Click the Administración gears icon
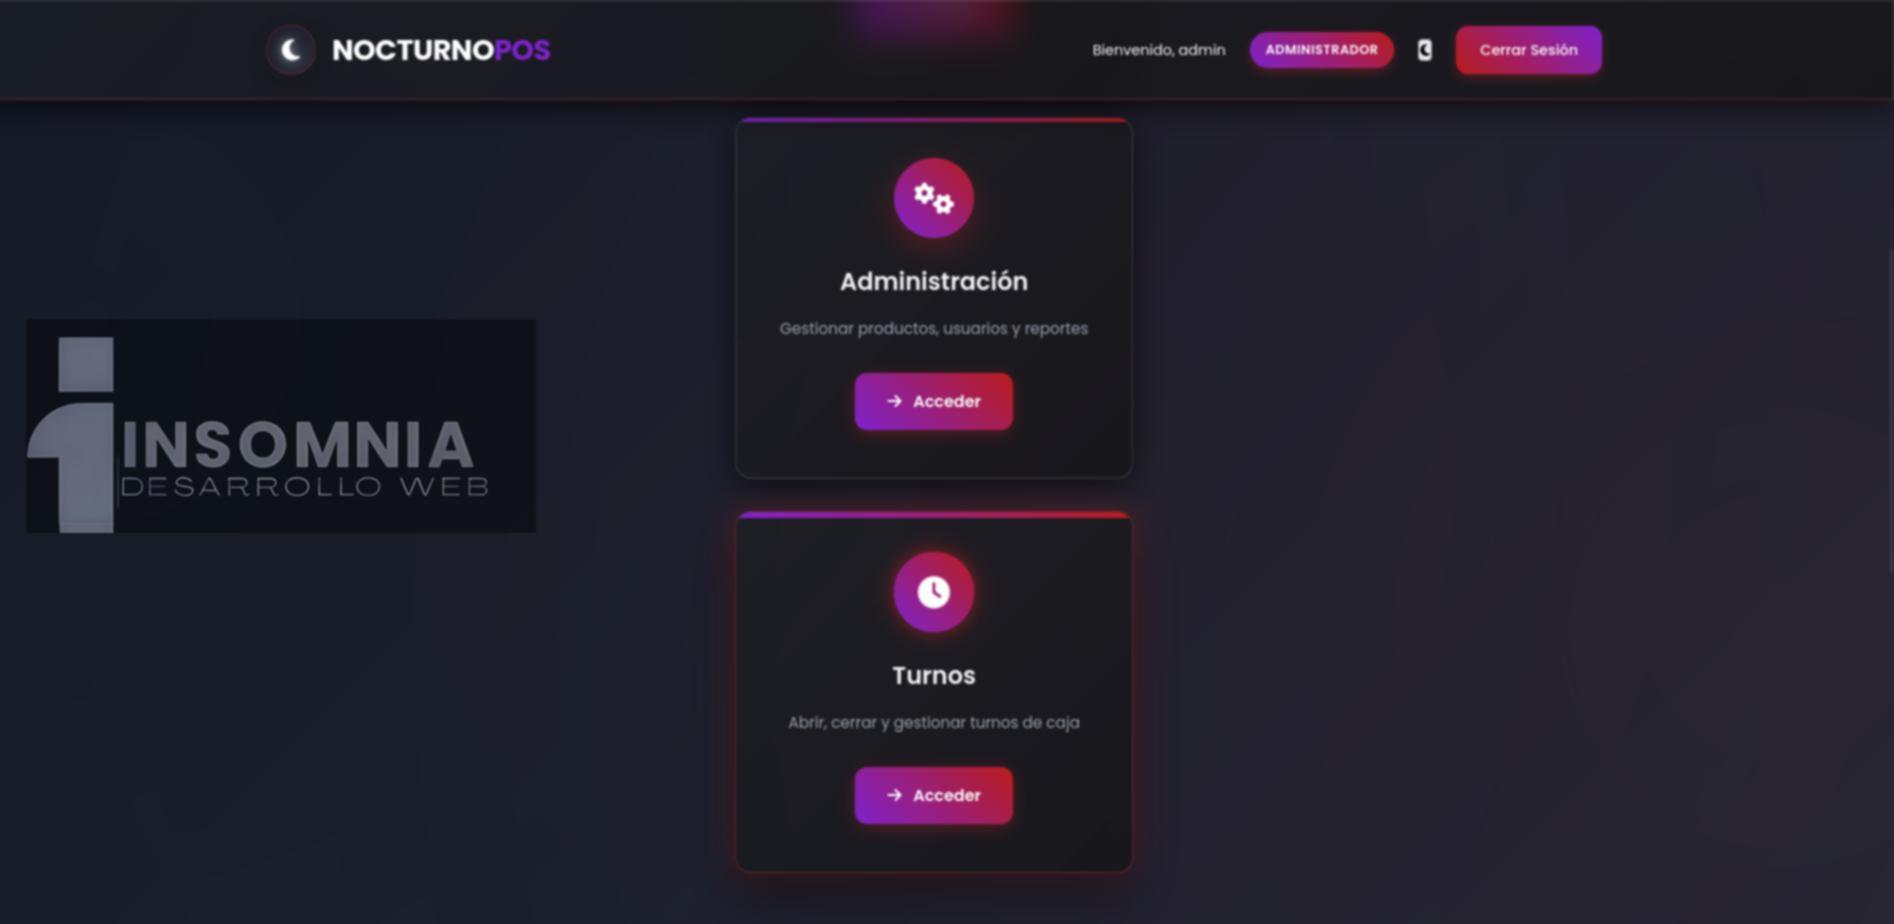 [933, 198]
